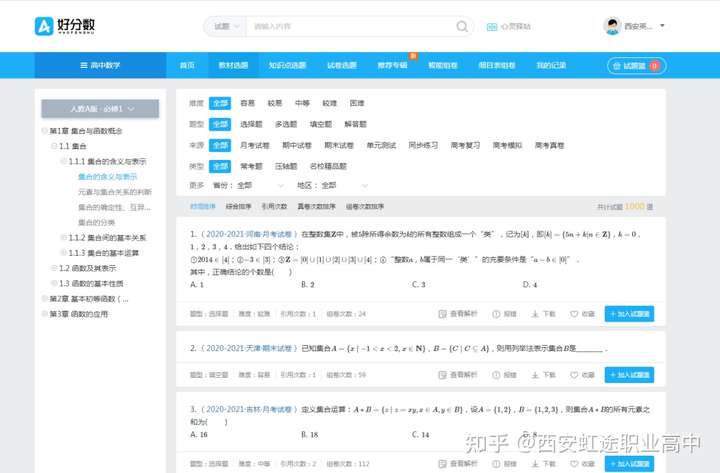Select tree item 集合的分类
Image resolution: width=720 pixels, height=473 pixels.
(96, 223)
